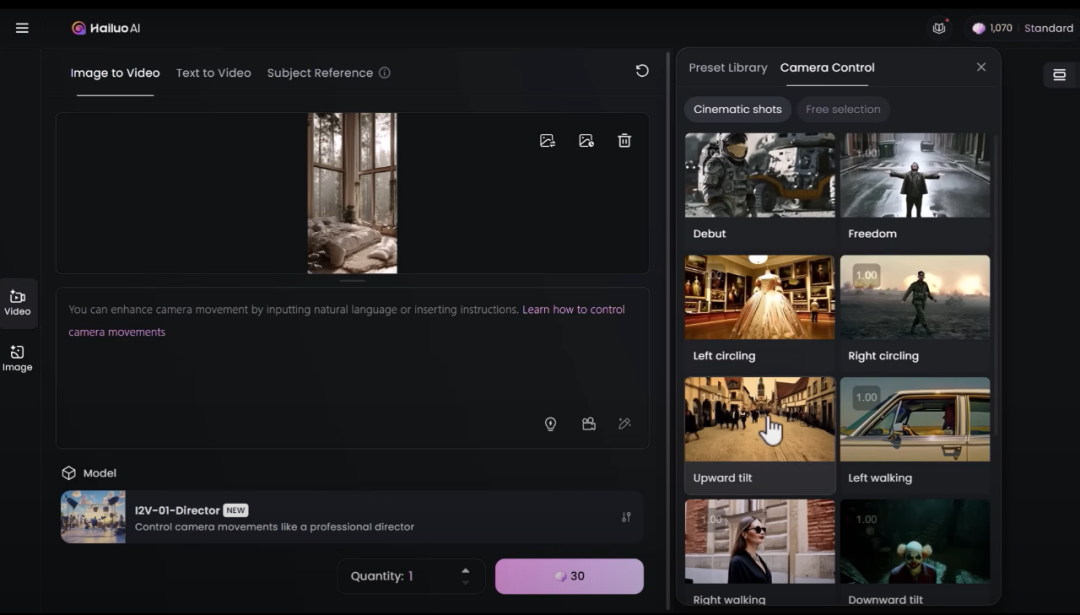1080x615 pixels.
Task: Click the info icon beside Subject Reference
Action: [x=385, y=73]
